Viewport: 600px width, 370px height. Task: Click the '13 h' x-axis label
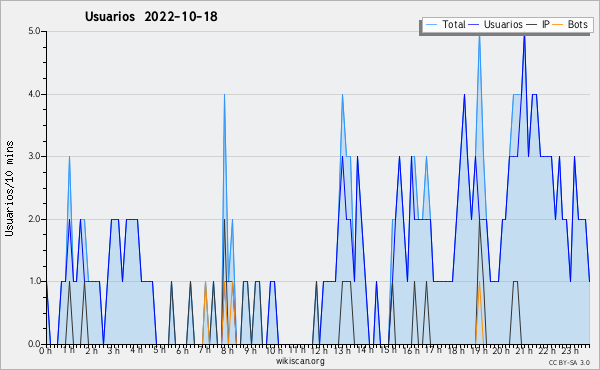[x=342, y=351]
